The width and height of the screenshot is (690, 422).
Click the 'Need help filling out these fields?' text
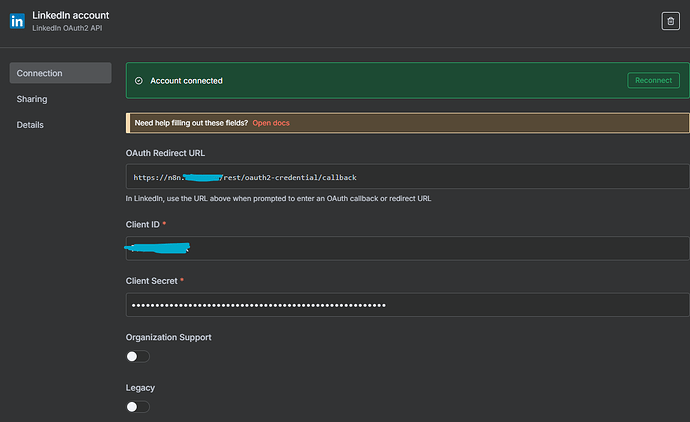click(x=190, y=123)
